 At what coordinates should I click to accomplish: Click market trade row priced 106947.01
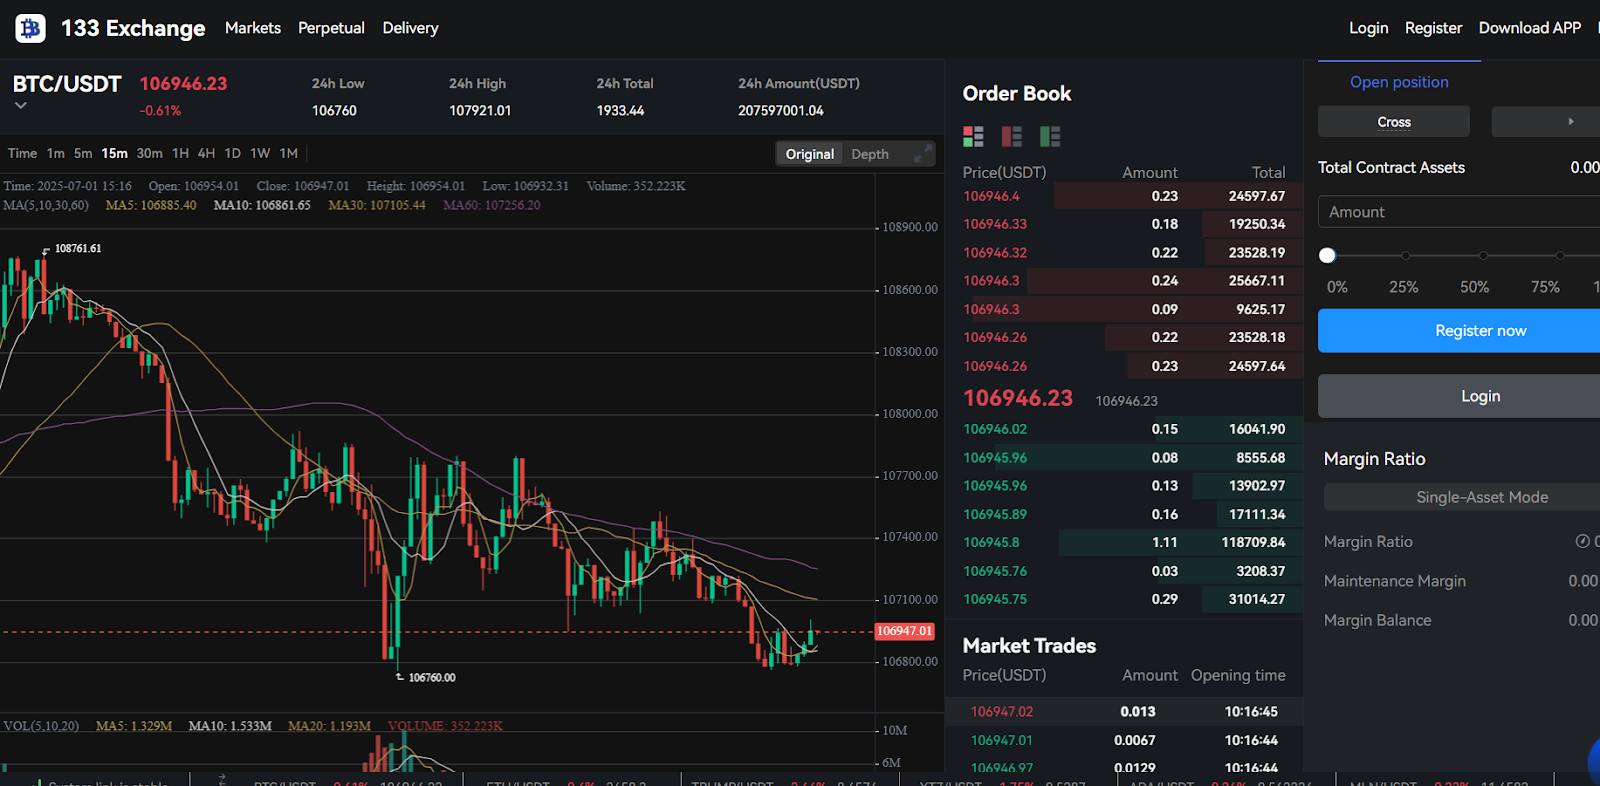(1124, 740)
